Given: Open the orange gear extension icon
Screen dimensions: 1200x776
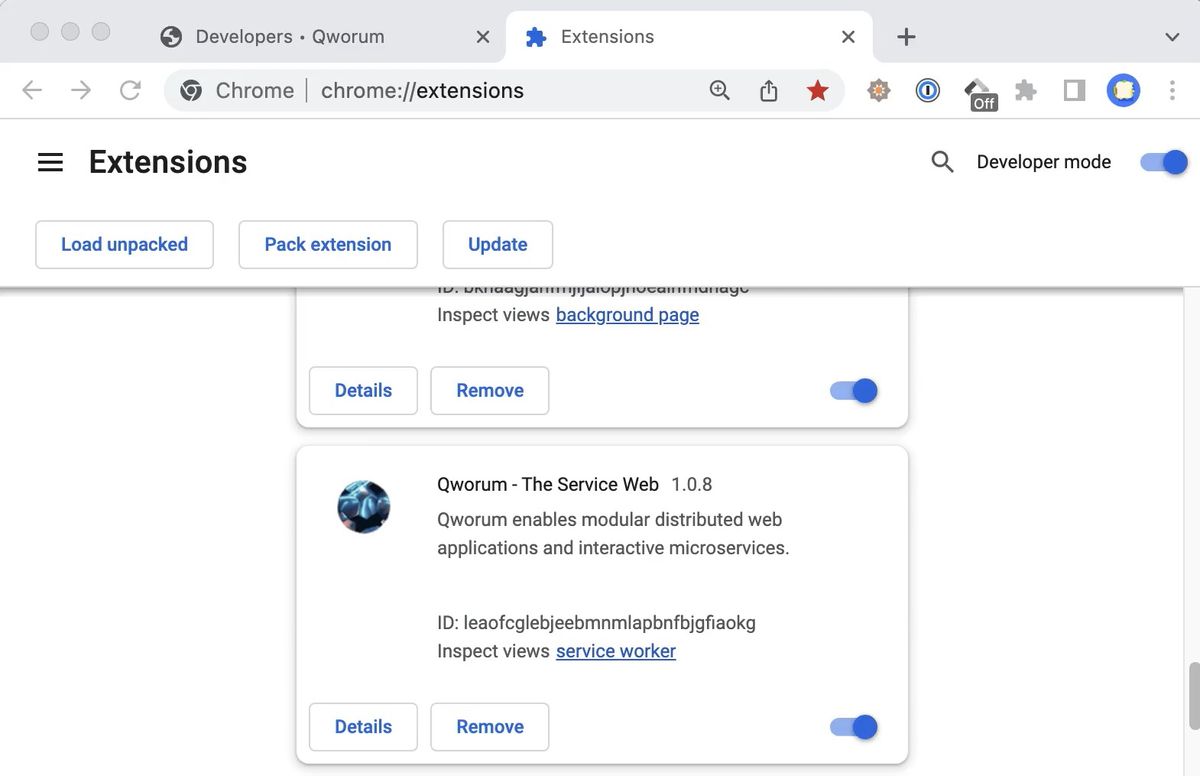Looking at the screenshot, I should [879, 91].
